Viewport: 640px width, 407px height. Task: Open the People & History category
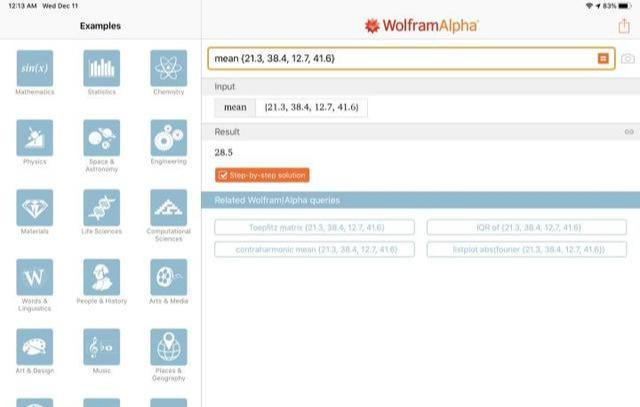pos(102,277)
